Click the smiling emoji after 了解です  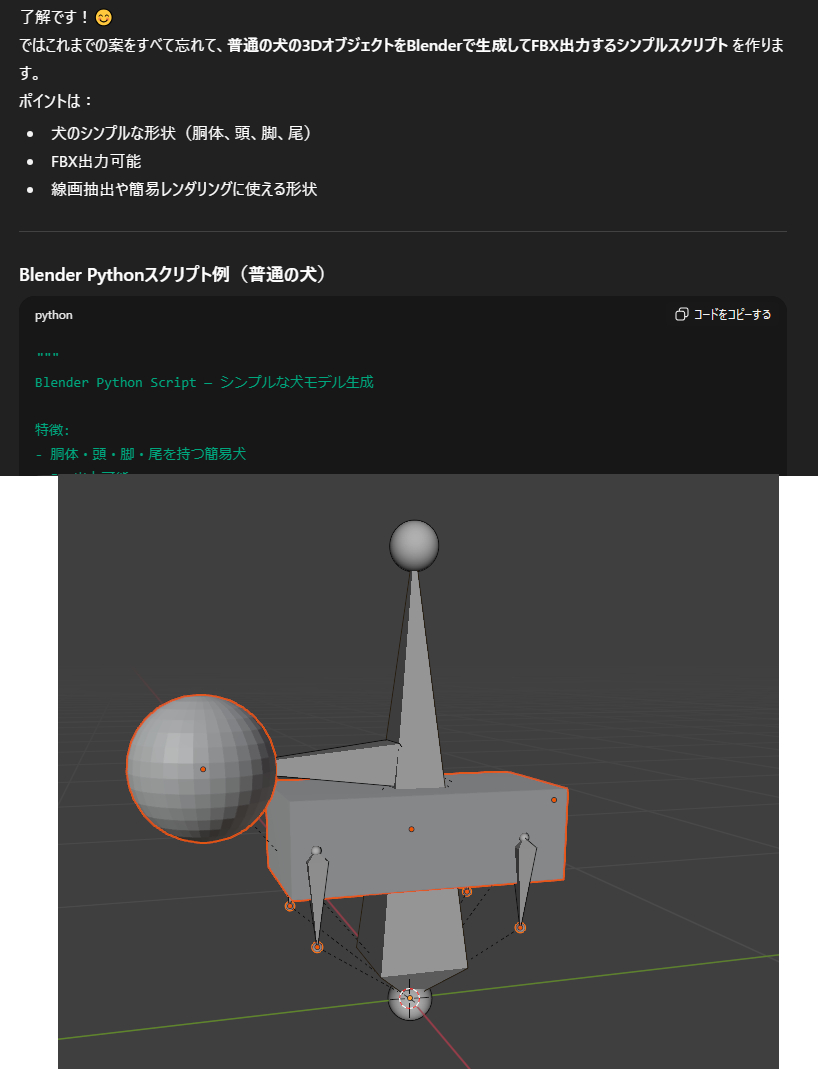104,17
